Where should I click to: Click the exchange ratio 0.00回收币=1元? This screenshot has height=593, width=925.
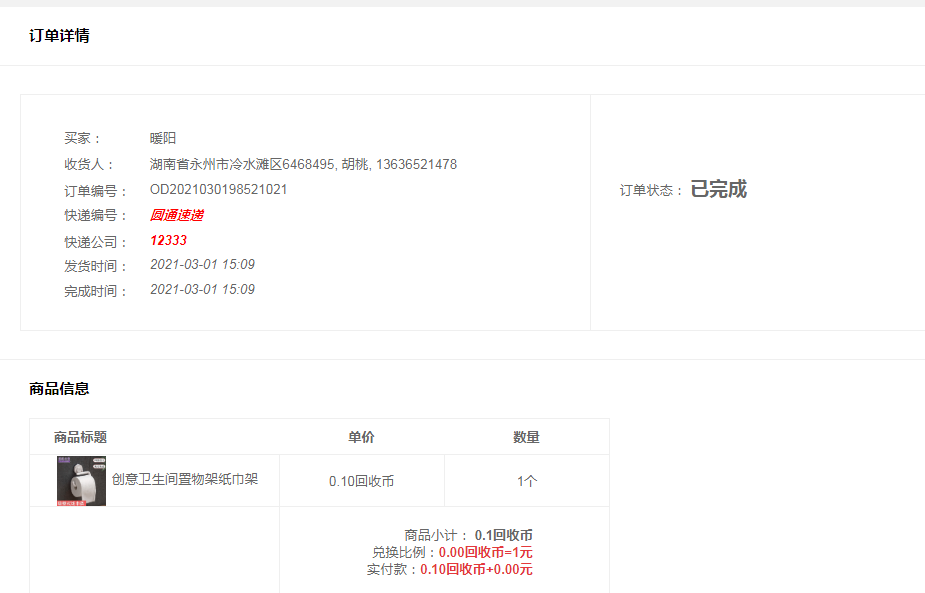(x=486, y=552)
